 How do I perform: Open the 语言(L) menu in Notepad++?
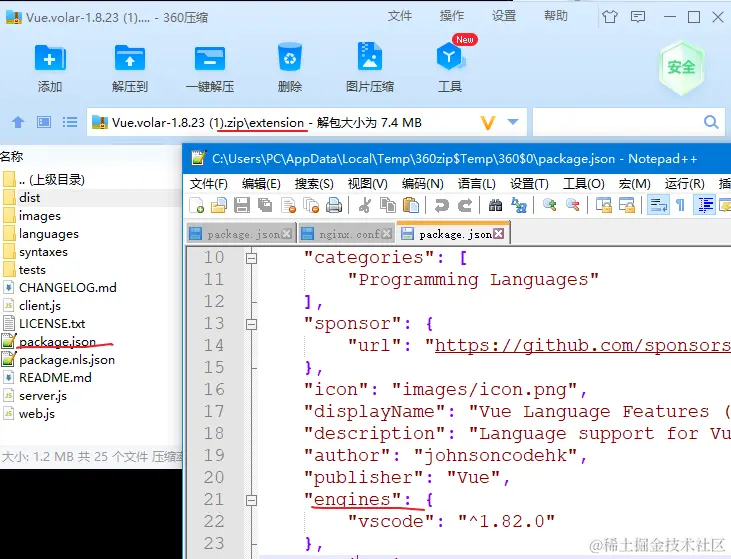[476, 184]
